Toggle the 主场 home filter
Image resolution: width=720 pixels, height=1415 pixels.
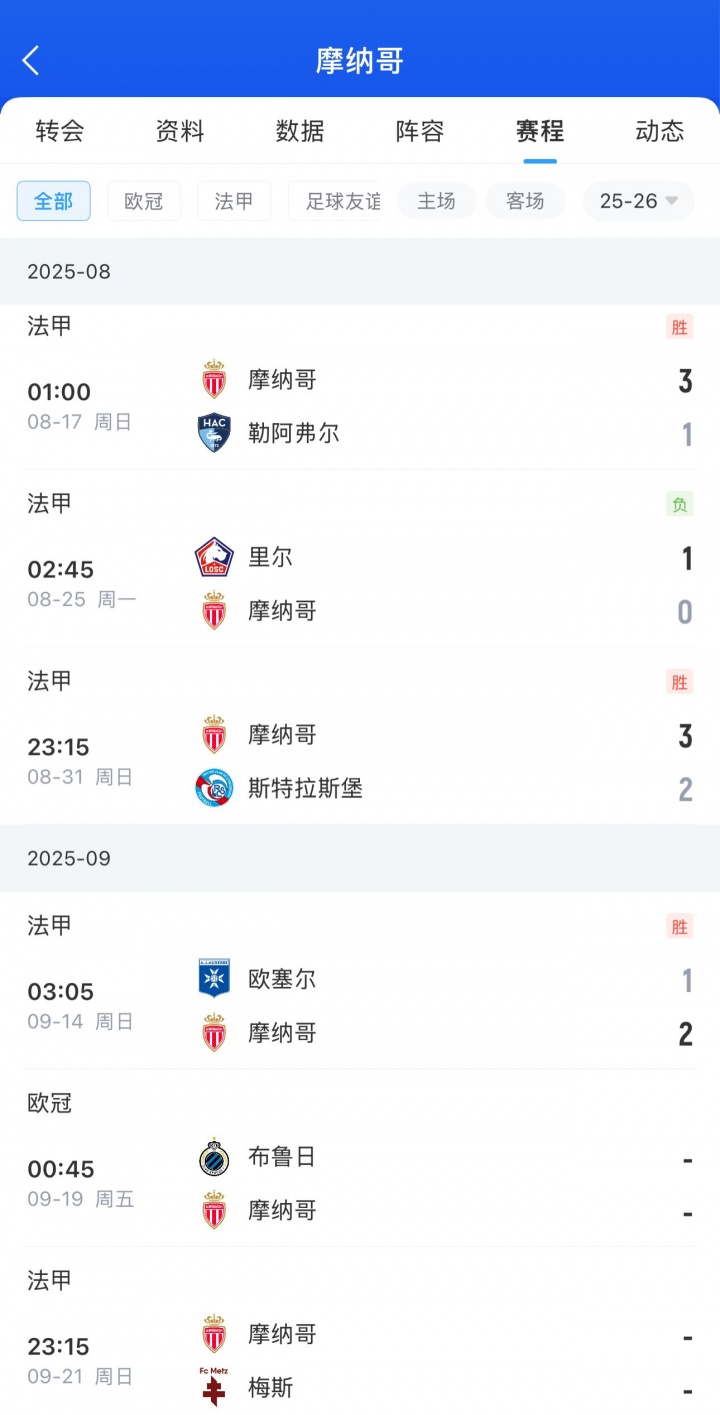[437, 201]
